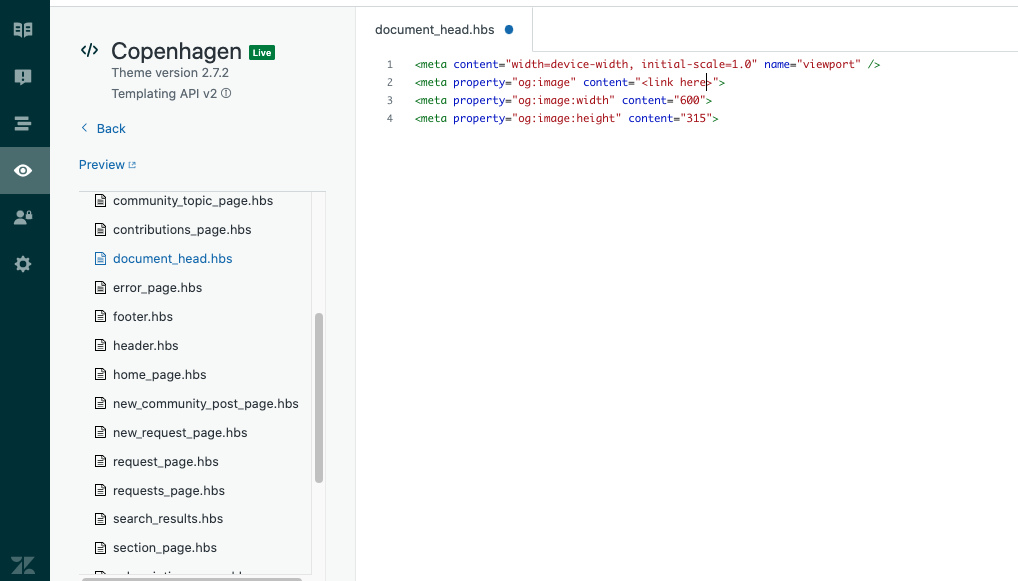Select the Customize design eye icon
Screen dimensions: 1018x581
coord(23,171)
